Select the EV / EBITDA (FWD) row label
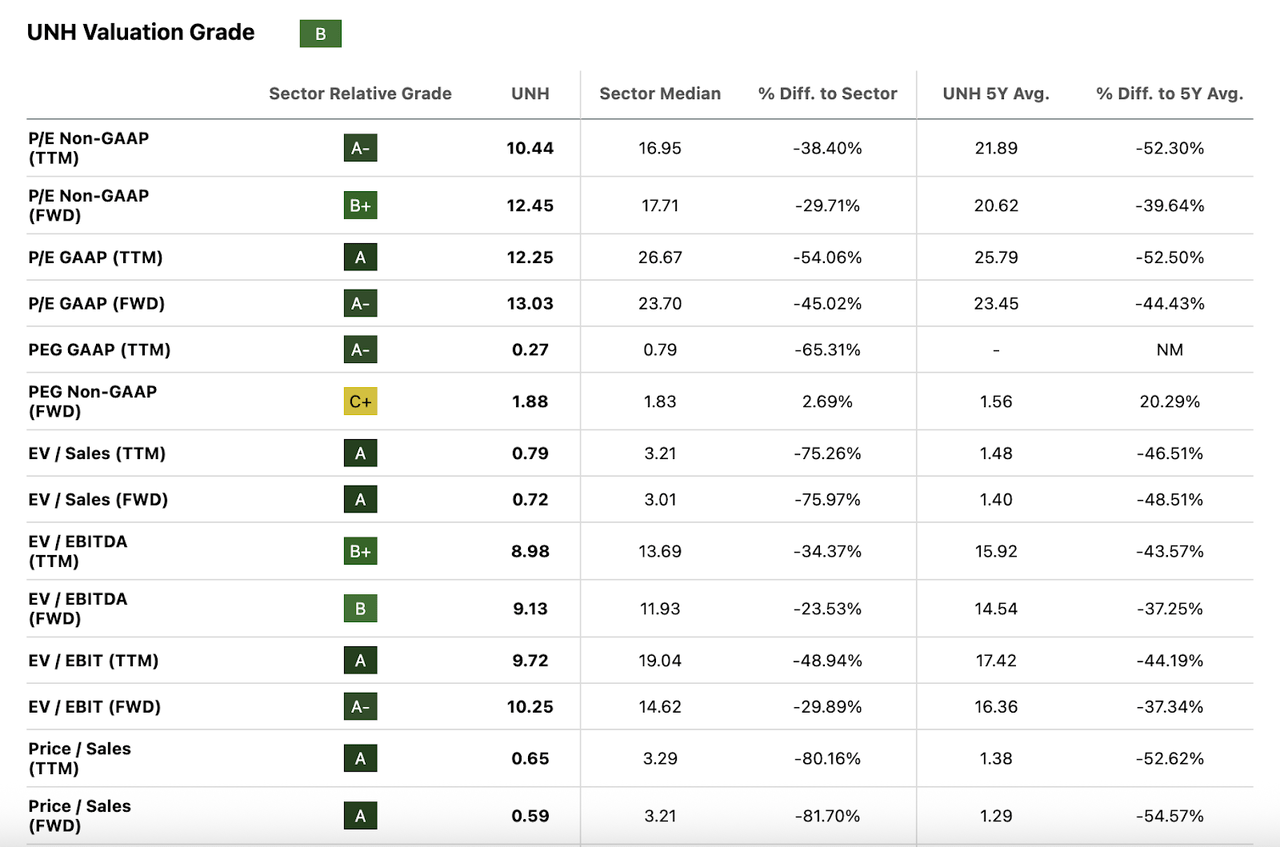This screenshot has width=1280, height=847. pyautogui.click(x=78, y=609)
